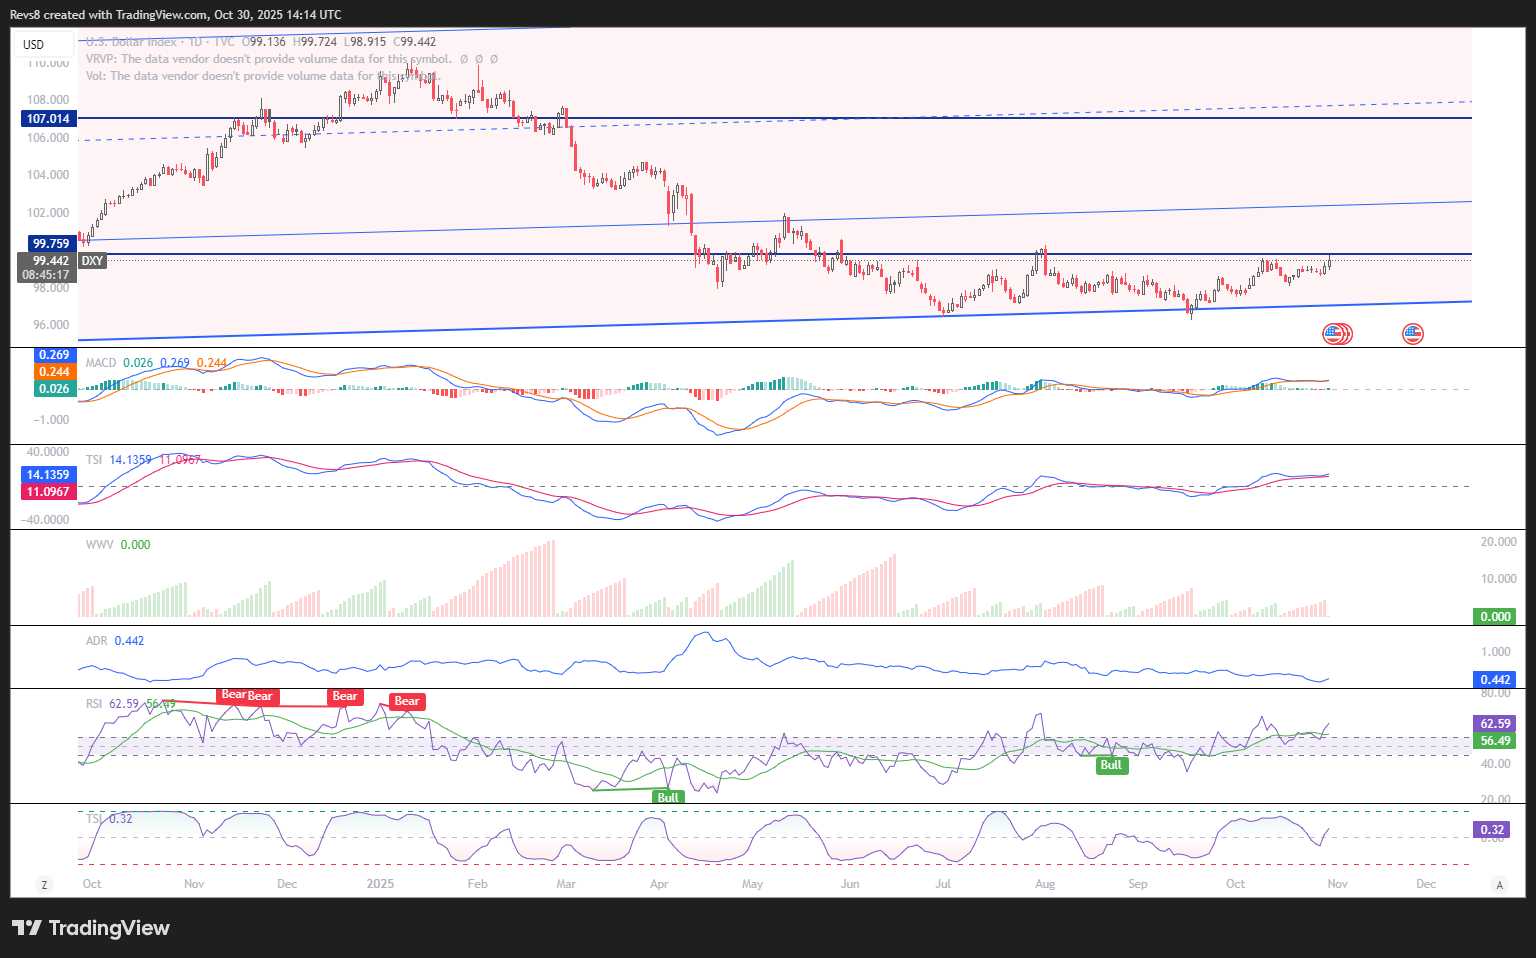The width and height of the screenshot is (1536, 958).
Task: Click the 2025 label on time axis
Action: click(380, 884)
